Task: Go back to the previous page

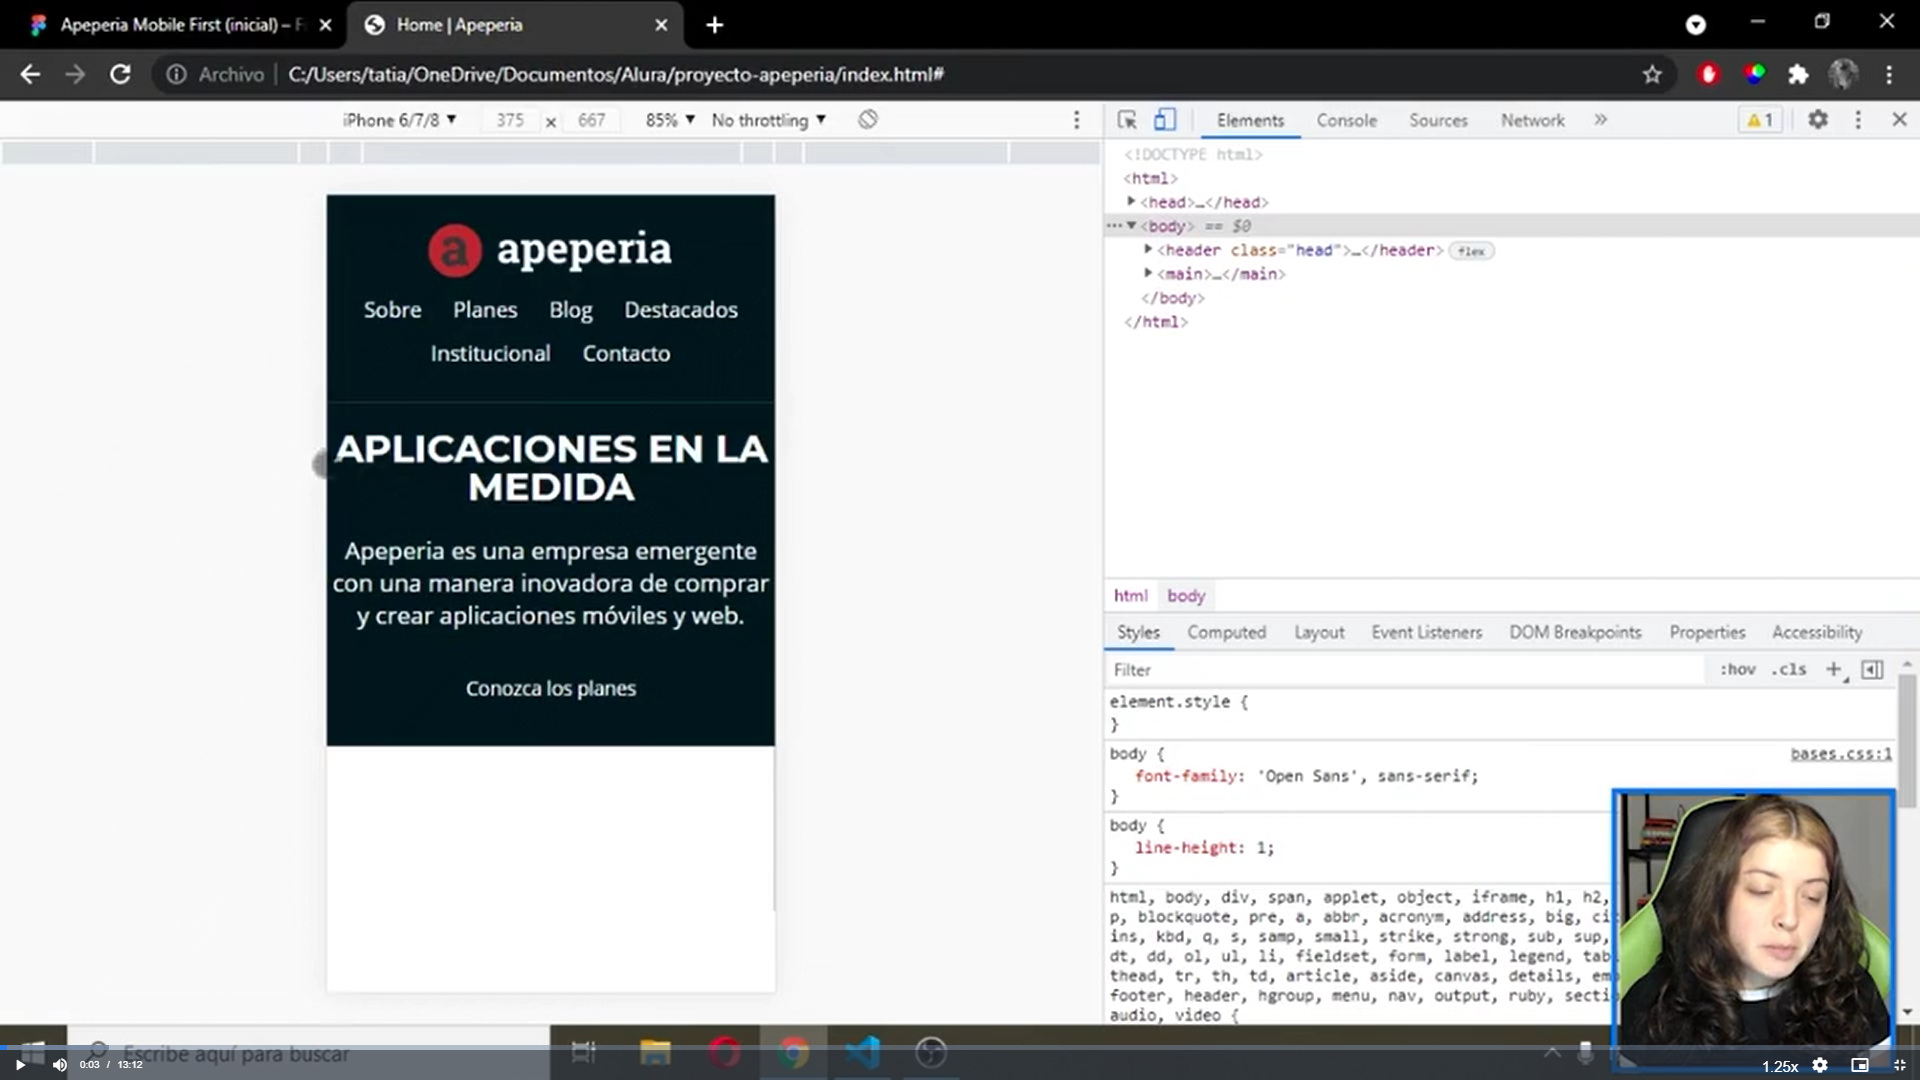Action: [x=30, y=74]
